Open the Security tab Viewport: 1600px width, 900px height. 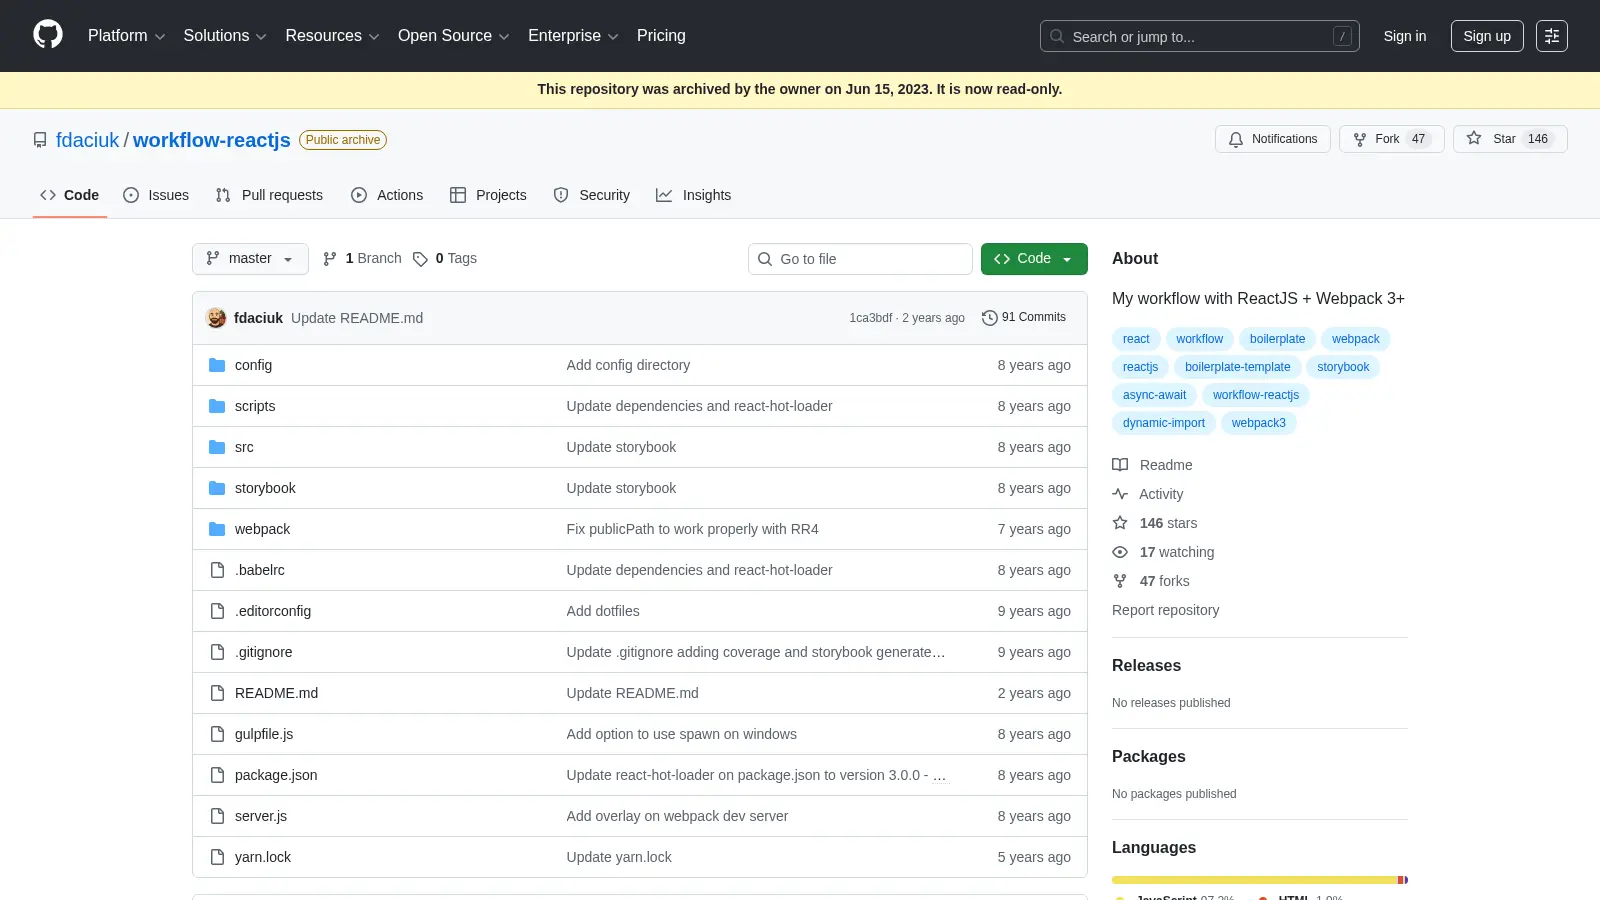click(592, 195)
